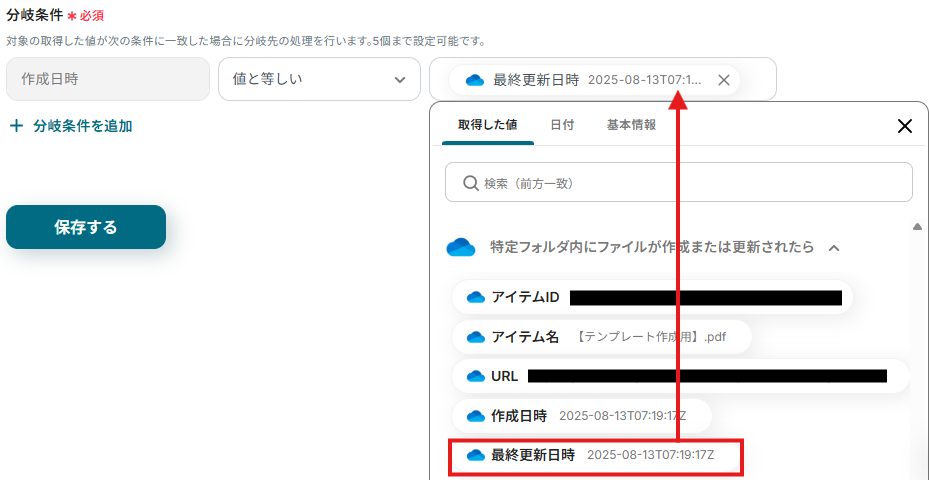Screen dimensions: 929x480
Task: Click the disabled 作成日時 field on the left
Action: click(108, 79)
